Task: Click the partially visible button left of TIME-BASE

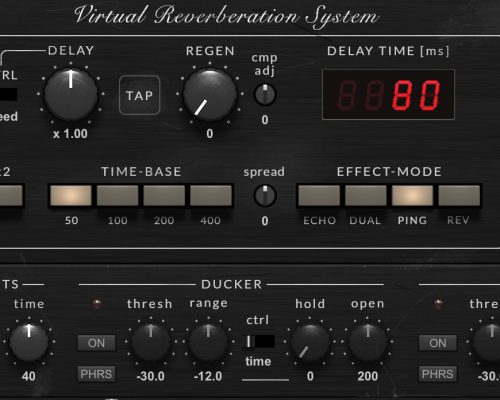Action: [11, 196]
